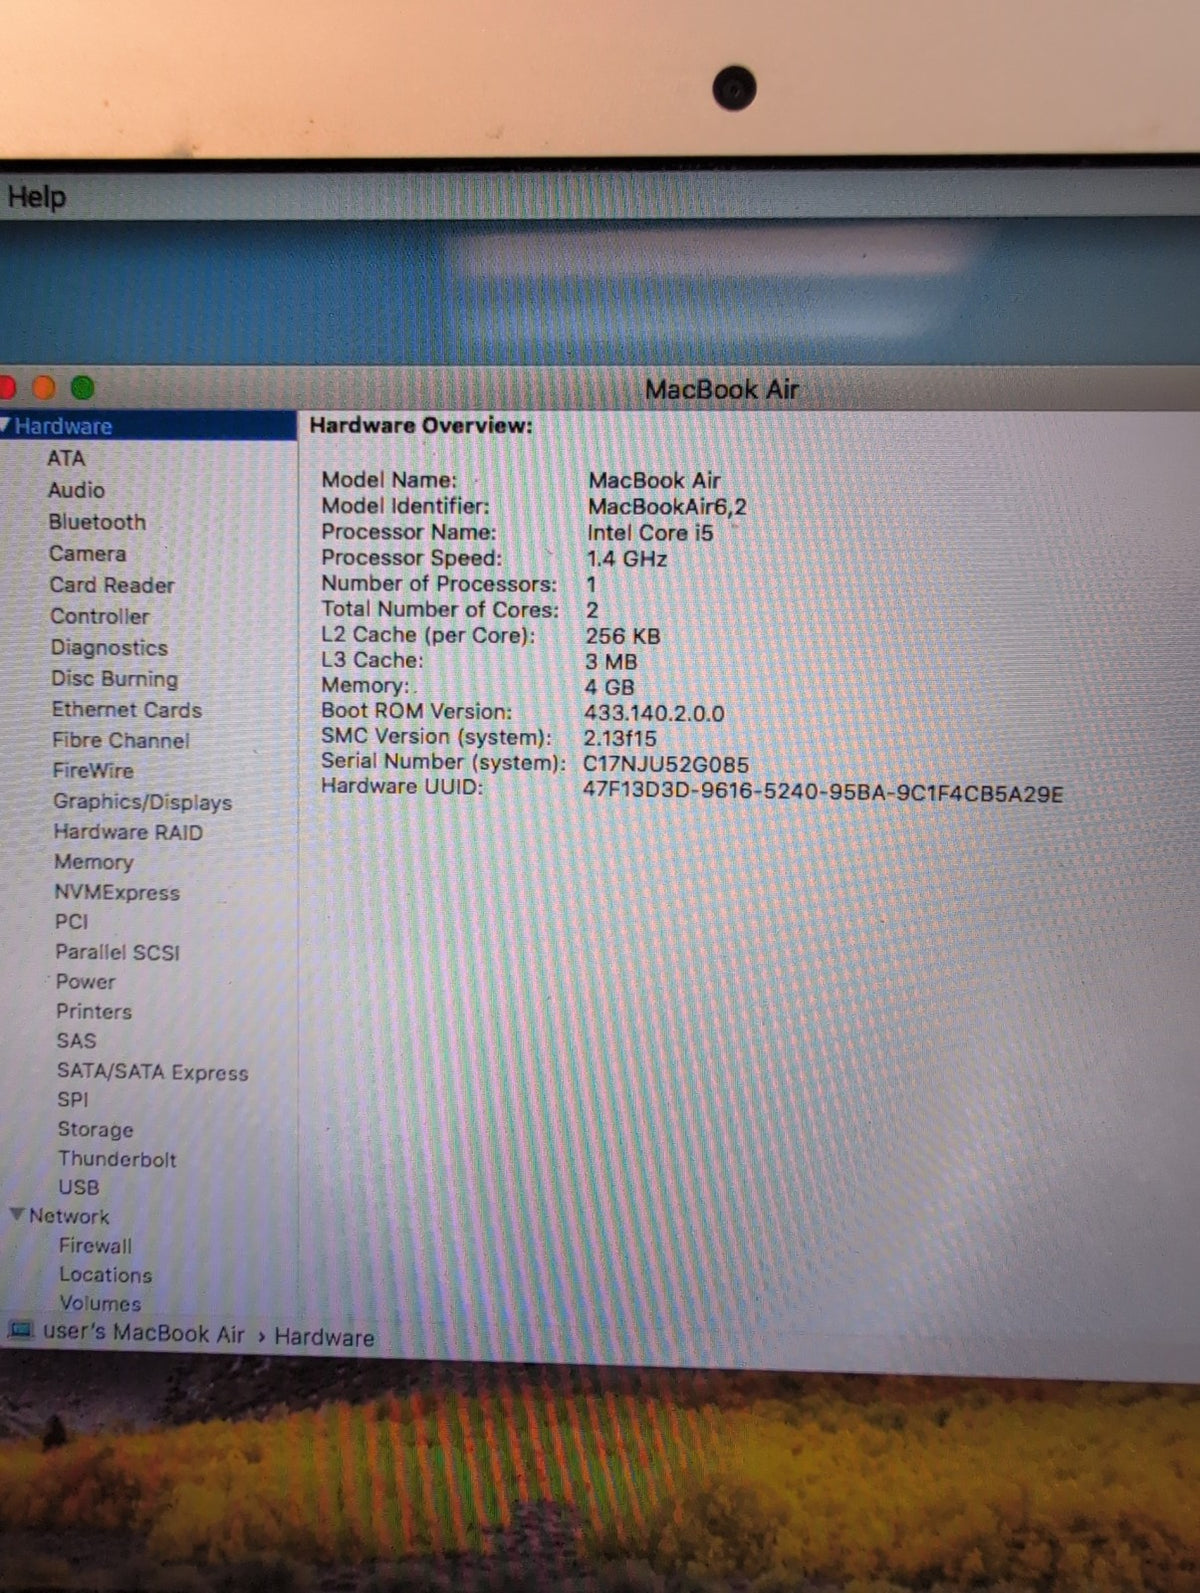
Task: Select Disc Burning entry
Action: click(114, 679)
